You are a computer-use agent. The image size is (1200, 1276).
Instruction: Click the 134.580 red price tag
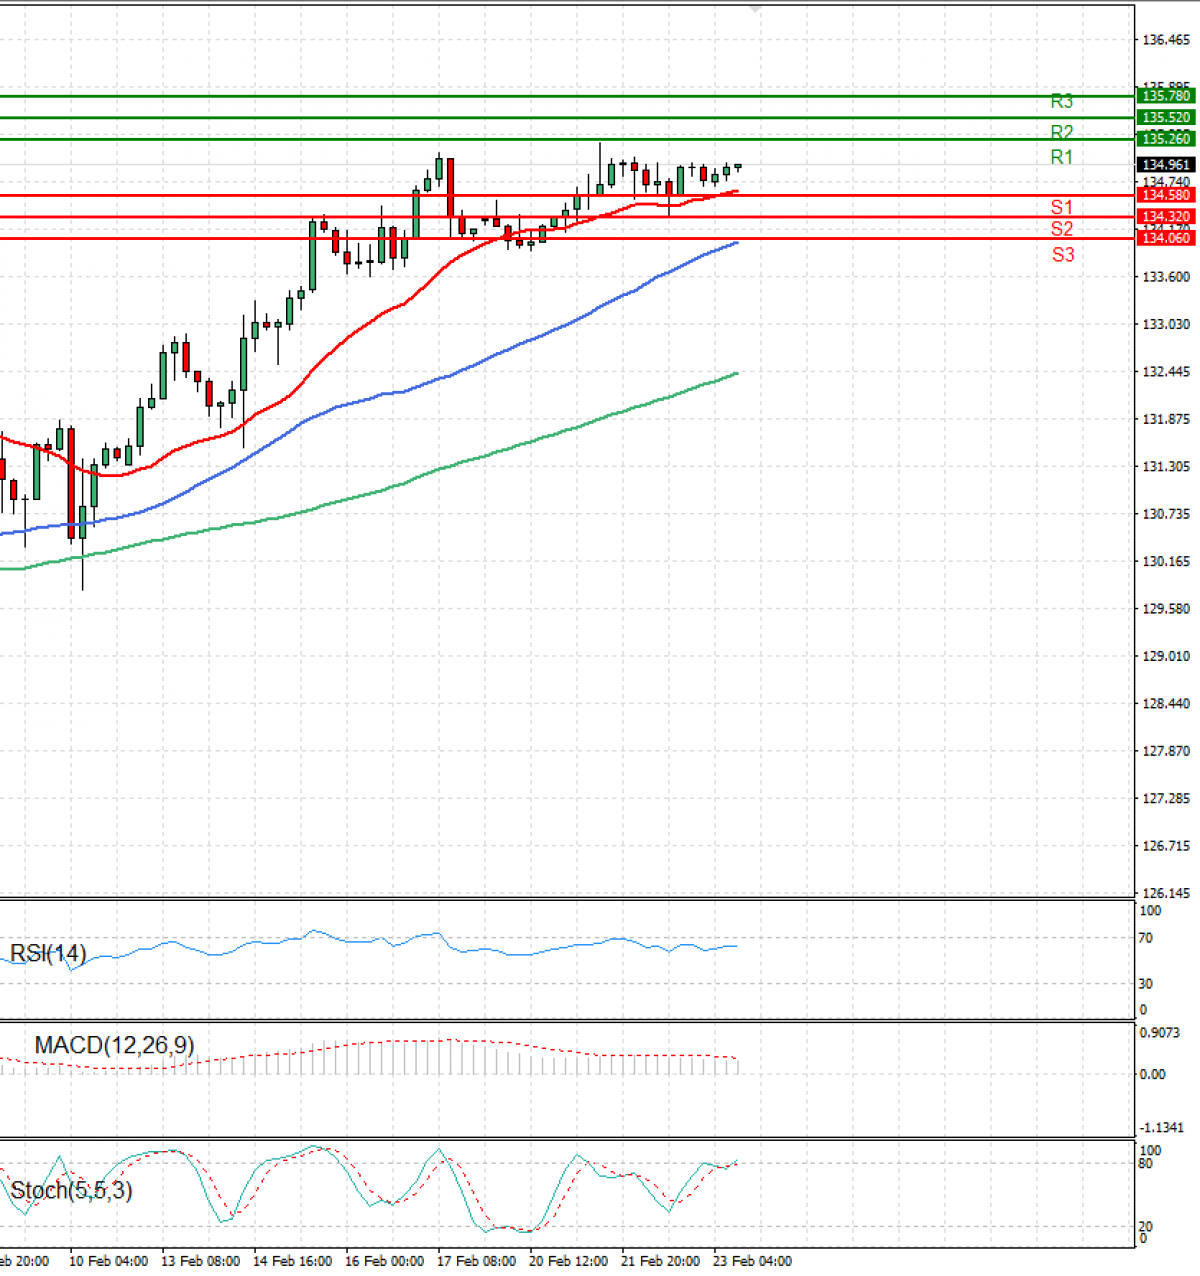click(1166, 196)
